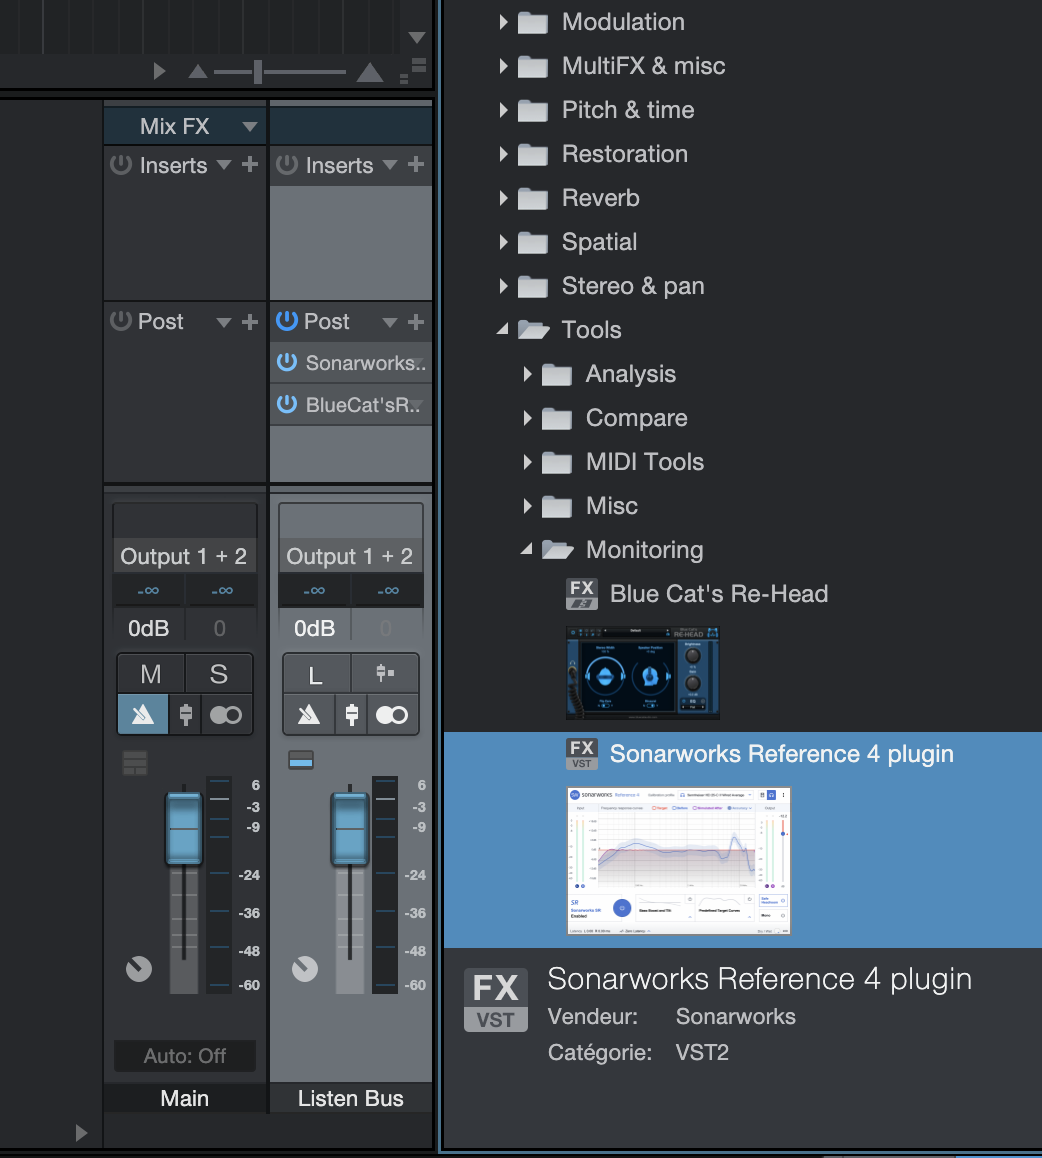Collapse the Tools folder
The image size is (1042, 1158).
click(x=503, y=329)
